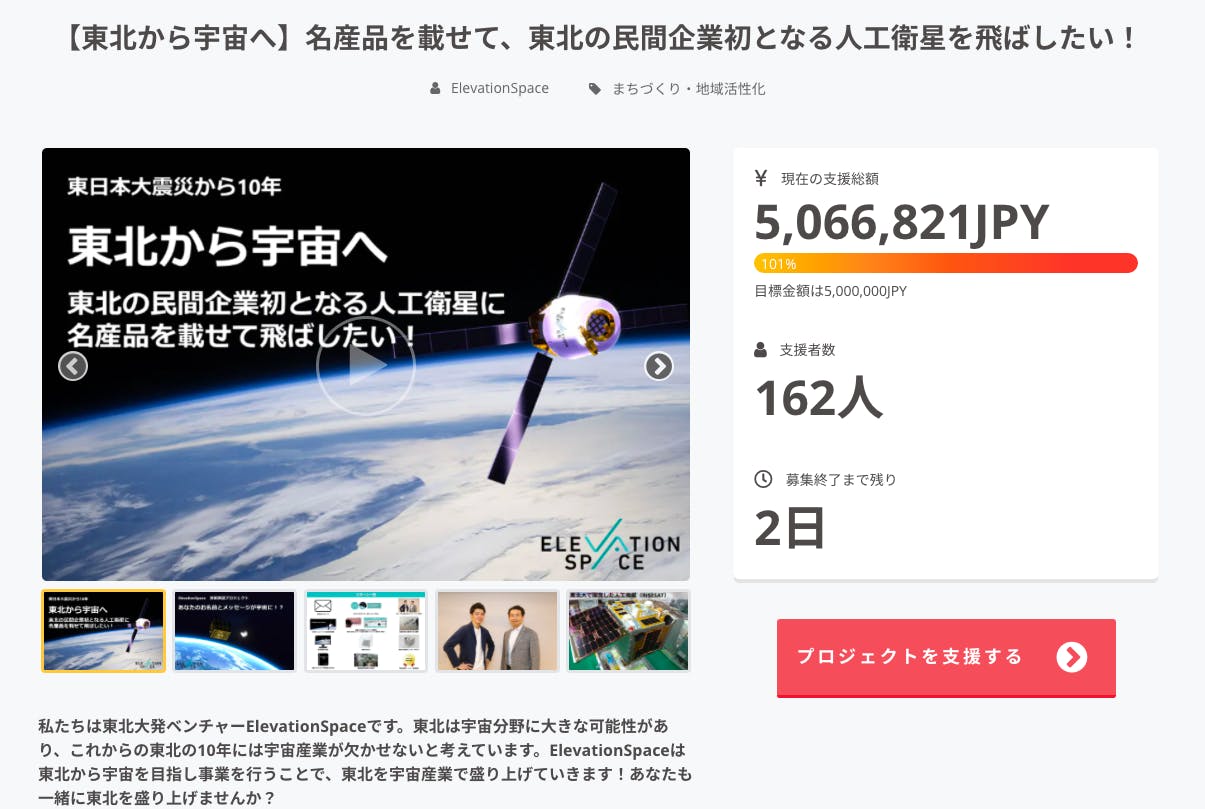This screenshot has width=1205, height=809.
Task: Click the person icon beside ElevationSpace
Action: [435, 88]
